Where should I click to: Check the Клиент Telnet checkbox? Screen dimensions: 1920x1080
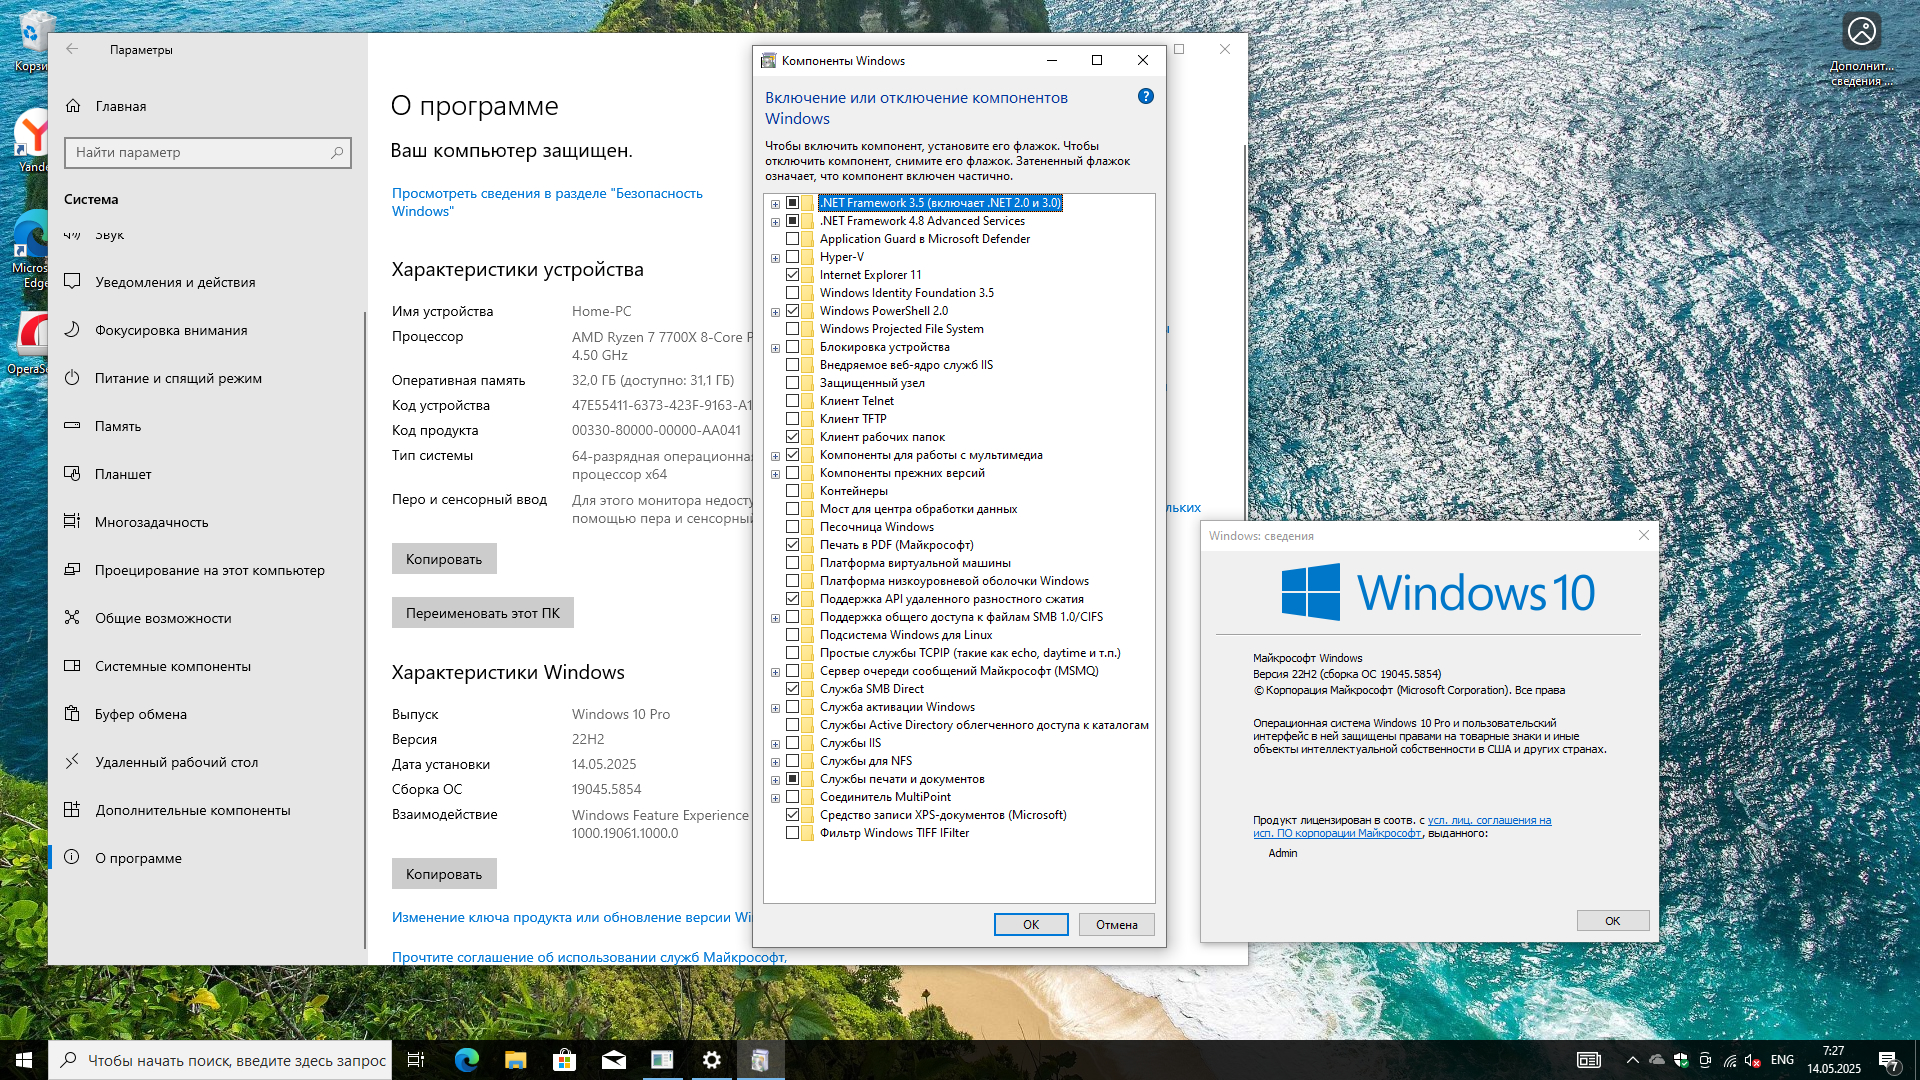coord(793,401)
